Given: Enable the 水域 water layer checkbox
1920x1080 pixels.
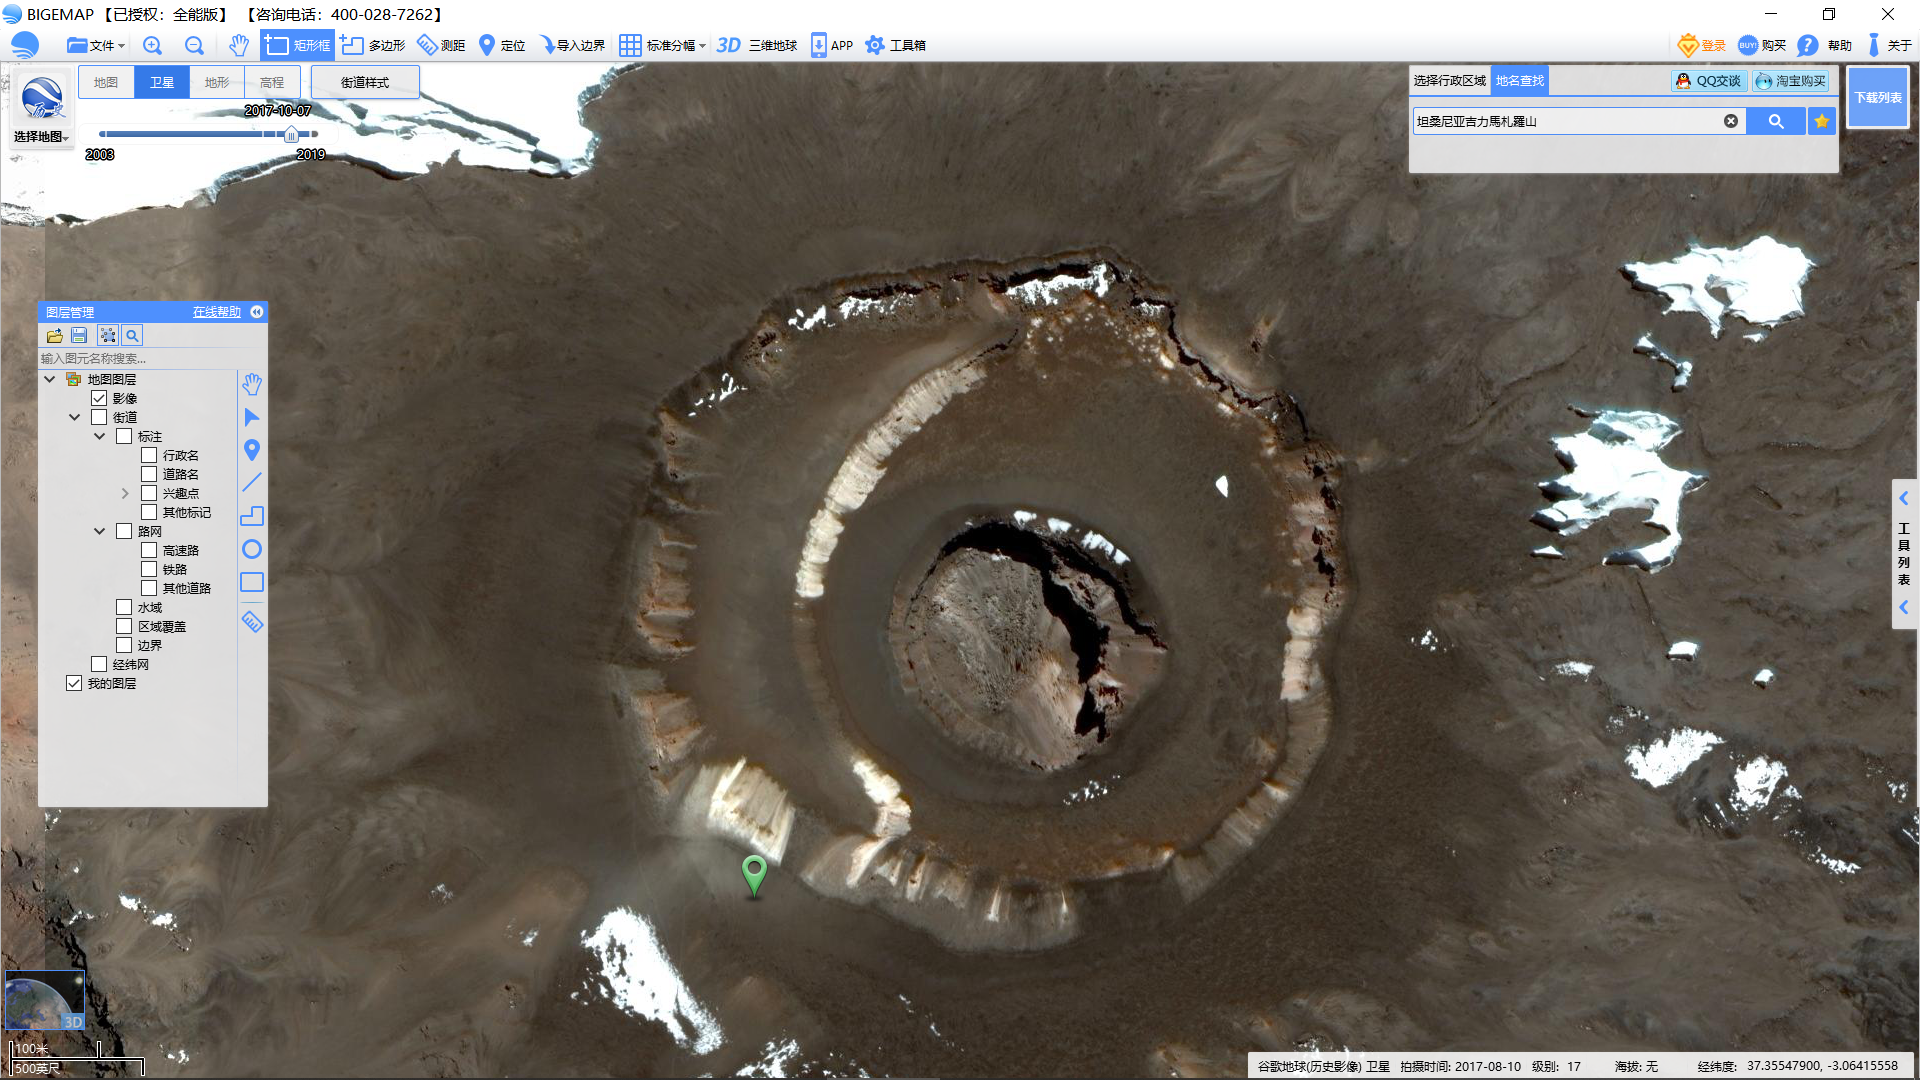Looking at the screenshot, I should point(124,607).
